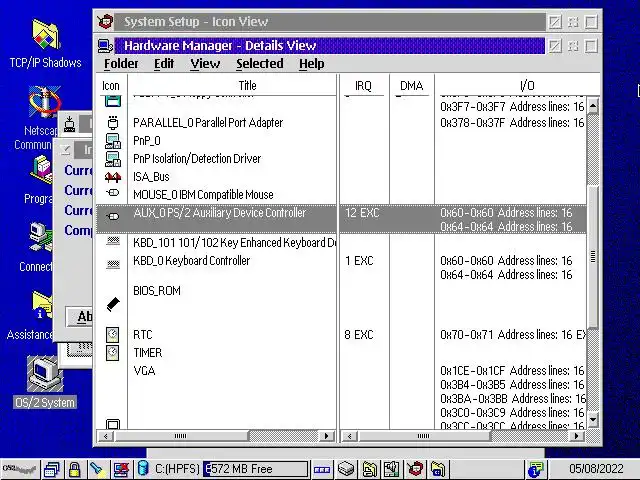Click the right pane horizontal scroll left arrow
640x480 pixels.
tap(349, 436)
